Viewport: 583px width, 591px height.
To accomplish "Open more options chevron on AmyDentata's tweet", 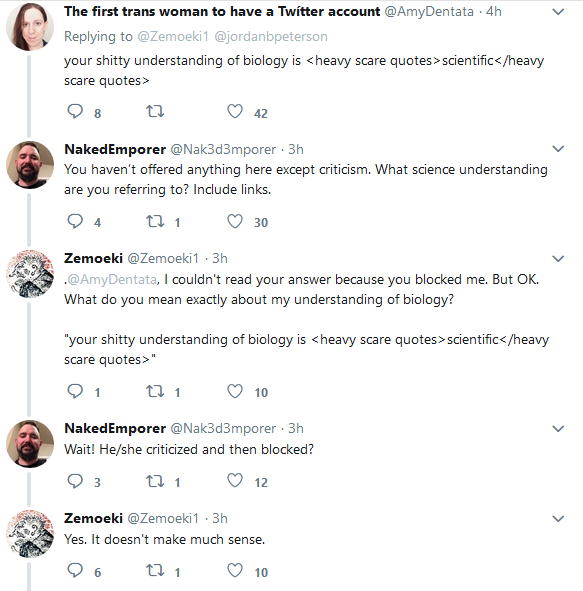I will coord(558,12).
